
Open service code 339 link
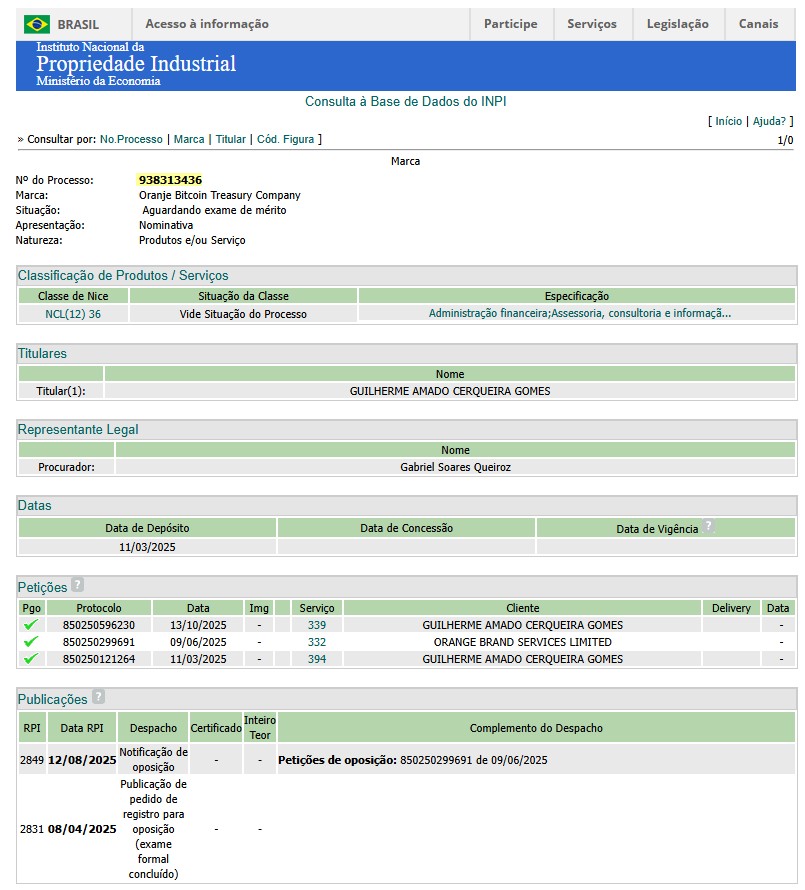[316, 625]
